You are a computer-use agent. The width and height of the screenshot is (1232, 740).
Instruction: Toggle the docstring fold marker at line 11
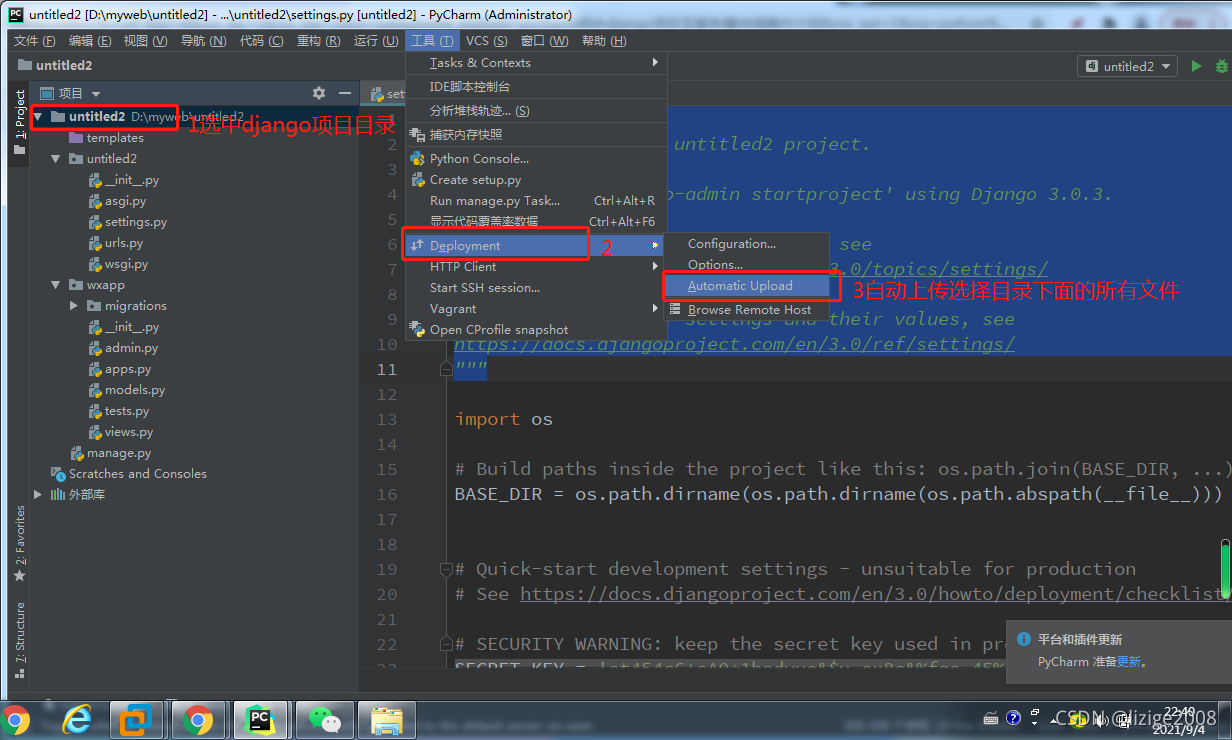447,369
